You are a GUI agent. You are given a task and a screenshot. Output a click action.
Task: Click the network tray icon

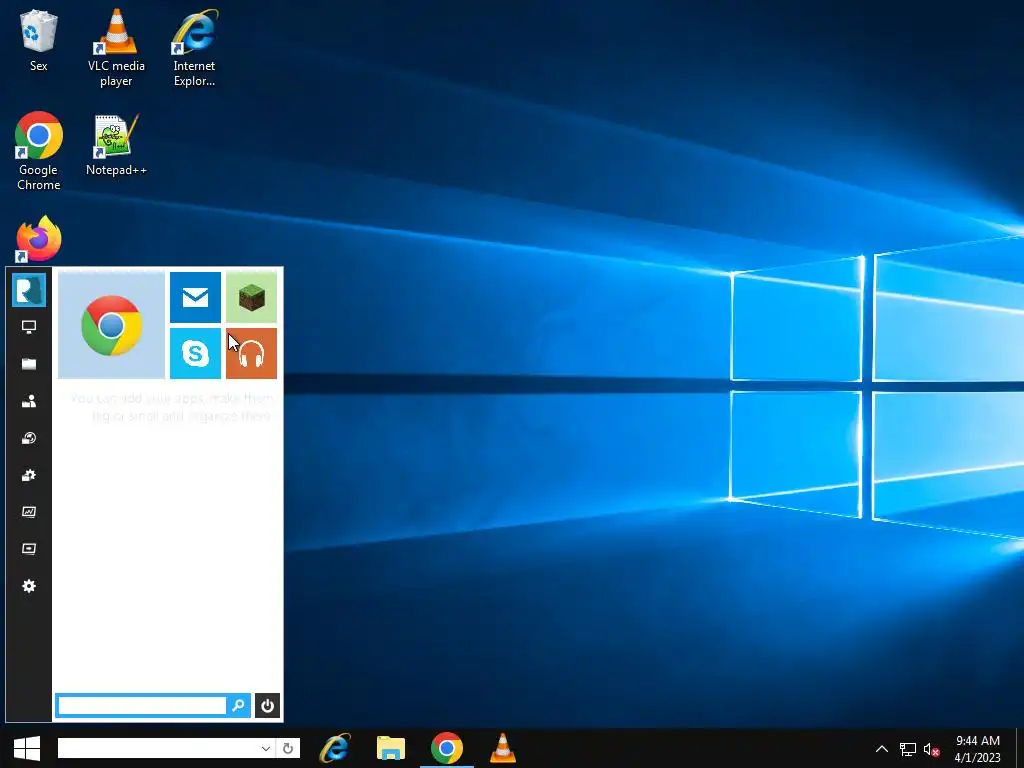click(908, 749)
